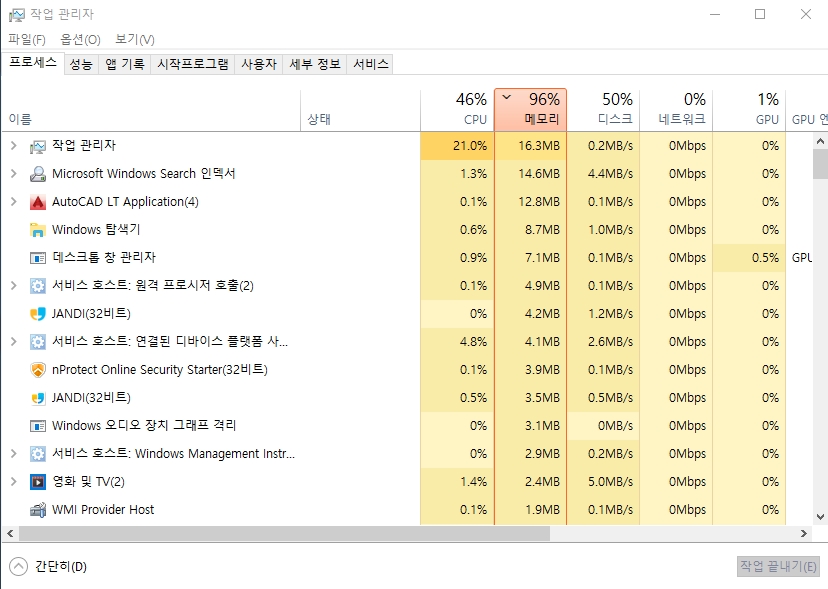Click the Microsoft Windows Search indexer icon
This screenshot has width=828, height=589.
pos(38,174)
